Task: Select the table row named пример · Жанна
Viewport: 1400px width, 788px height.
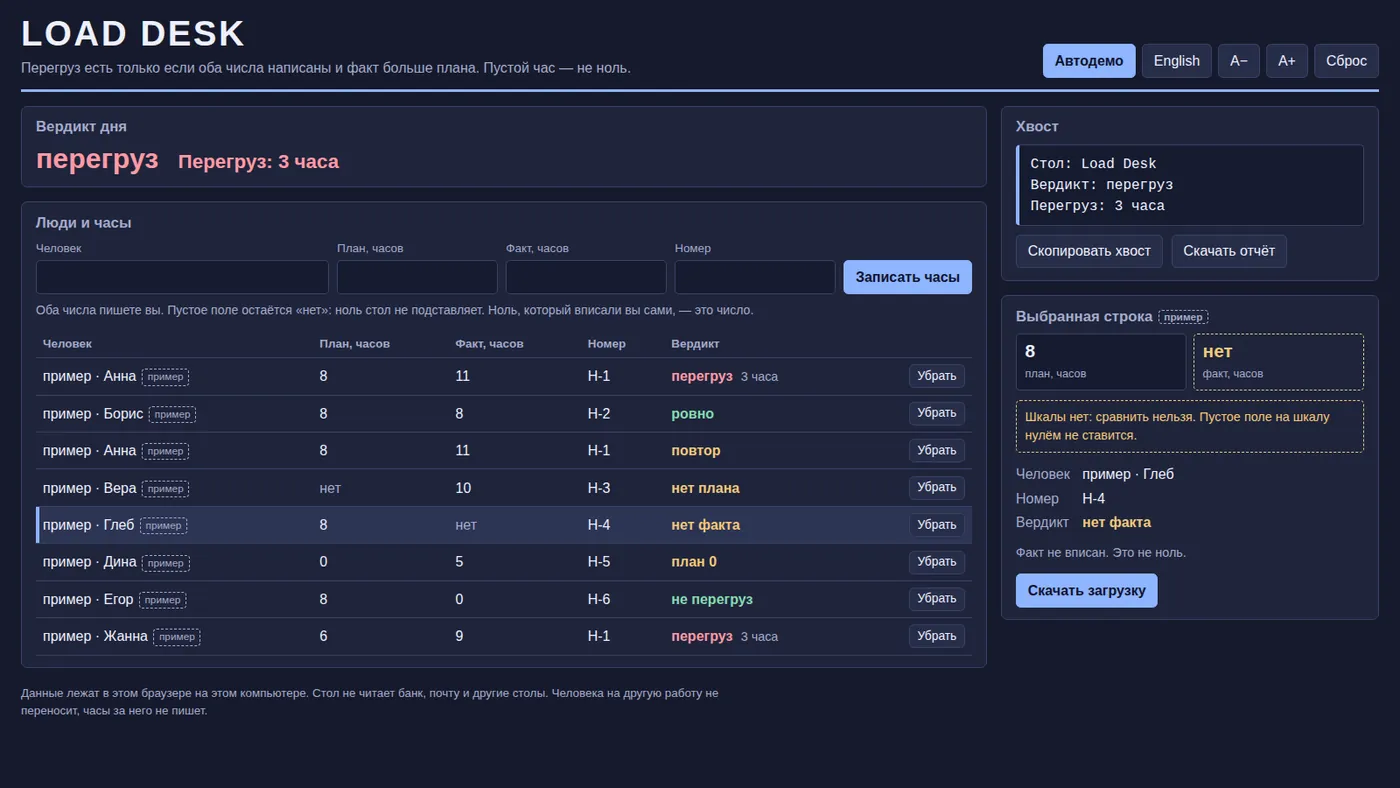Action: 504,636
